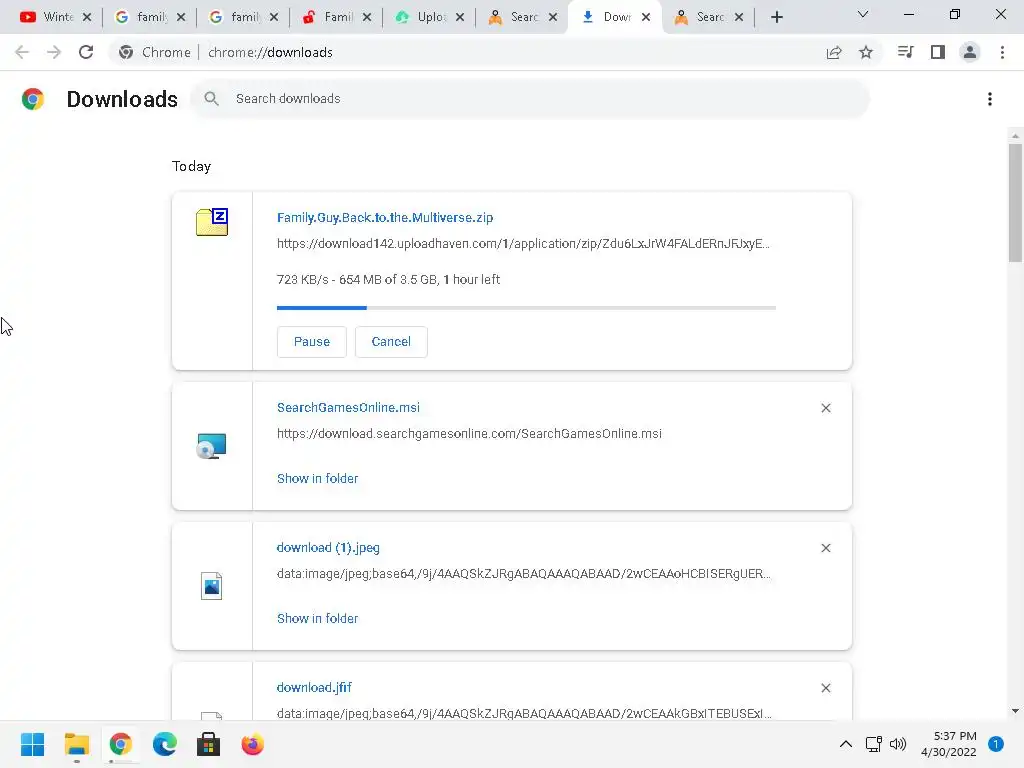The height and width of the screenshot is (768, 1024).
Task: Open the Windows Start menu
Action: pos(33,744)
